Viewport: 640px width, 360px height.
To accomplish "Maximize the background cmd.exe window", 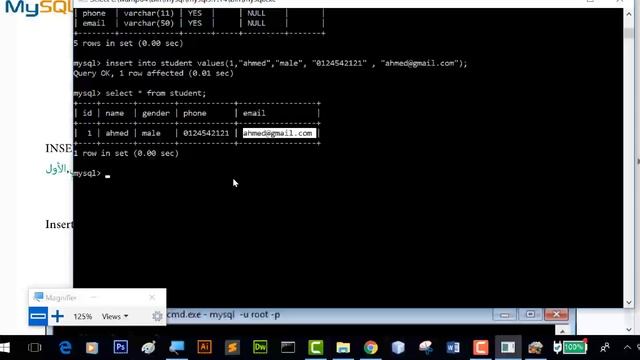I will tap(530, 314).
